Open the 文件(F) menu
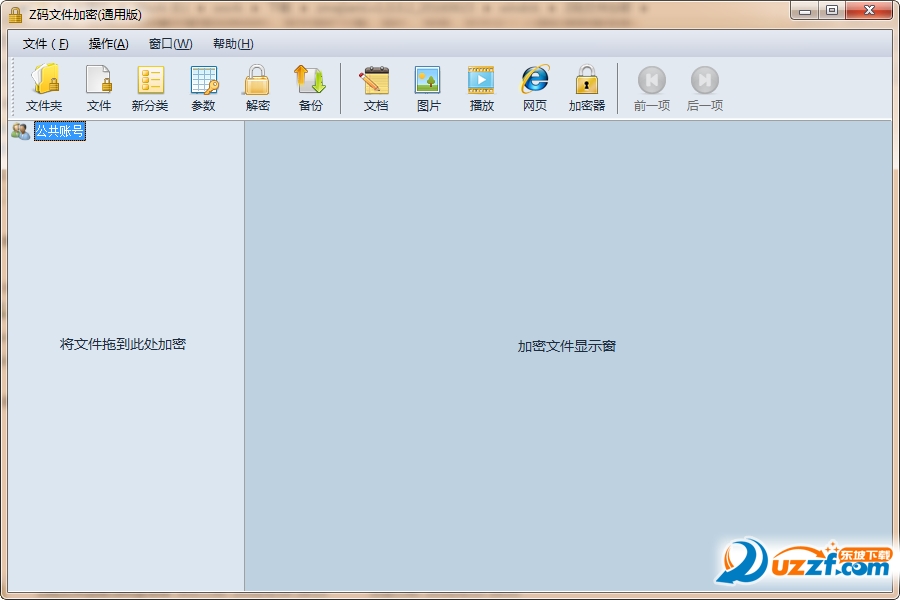This screenshot has width=900, height=600. (46, 44)
